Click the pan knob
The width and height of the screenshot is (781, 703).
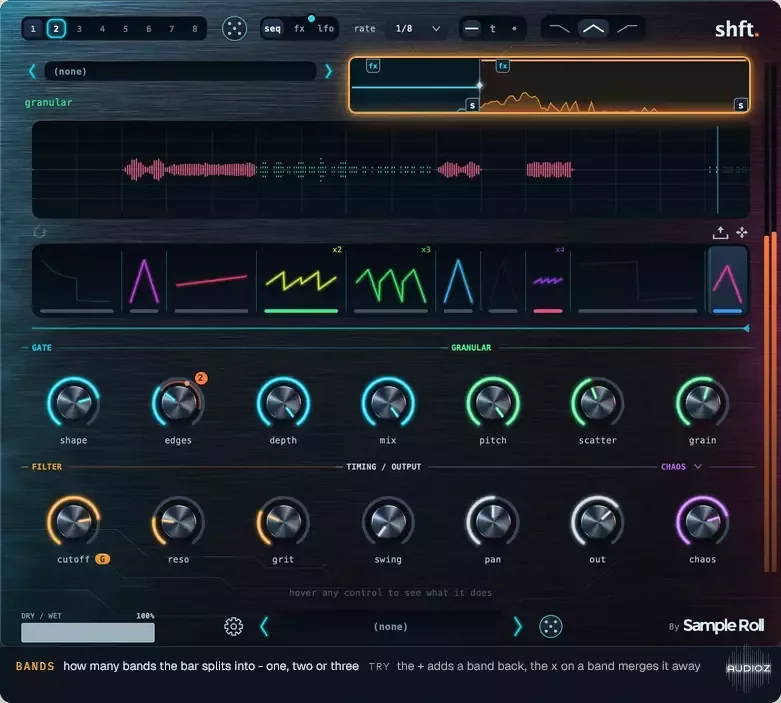[x=493, y=522]
